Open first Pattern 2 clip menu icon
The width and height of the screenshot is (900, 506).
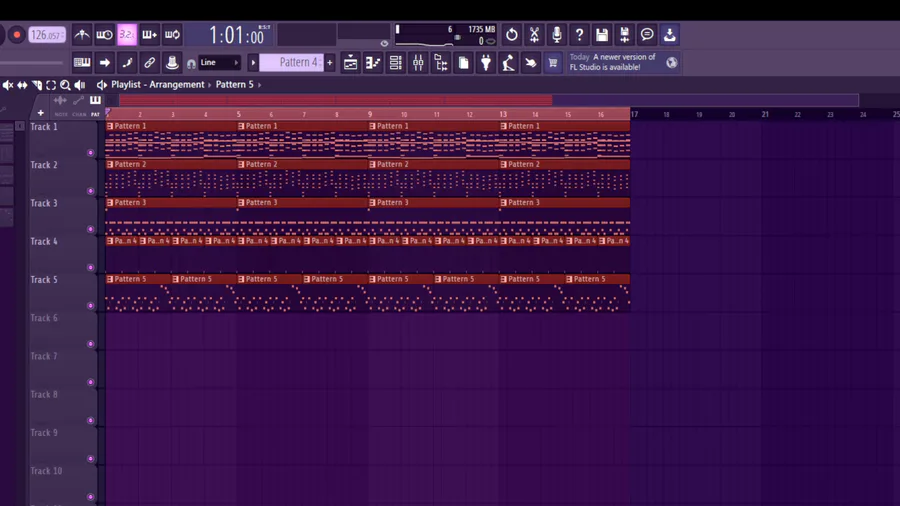pos(110,164)
